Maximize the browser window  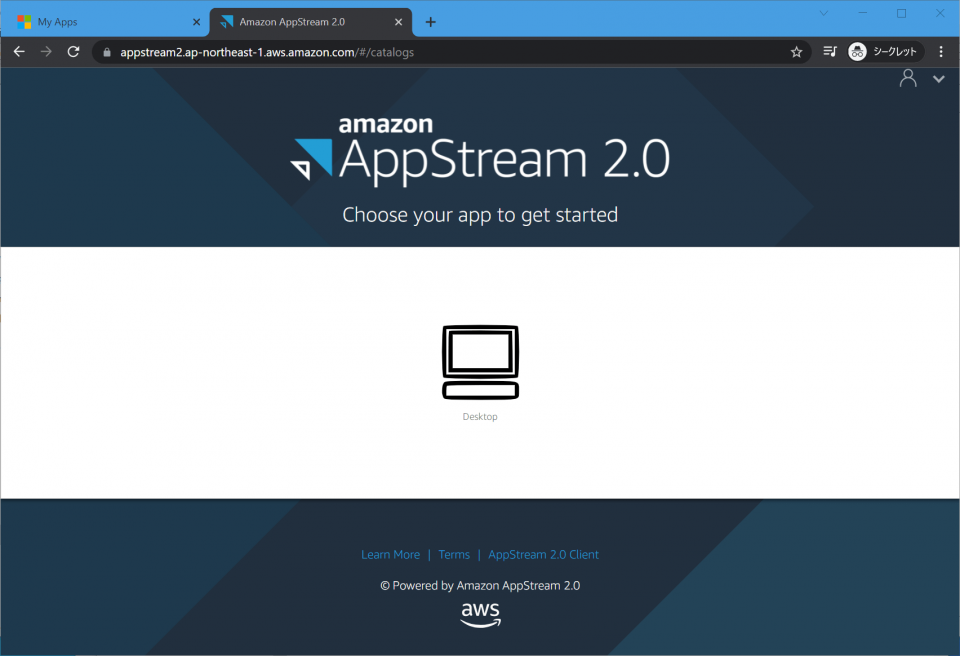pyautogui.click(x=901, y=13)
